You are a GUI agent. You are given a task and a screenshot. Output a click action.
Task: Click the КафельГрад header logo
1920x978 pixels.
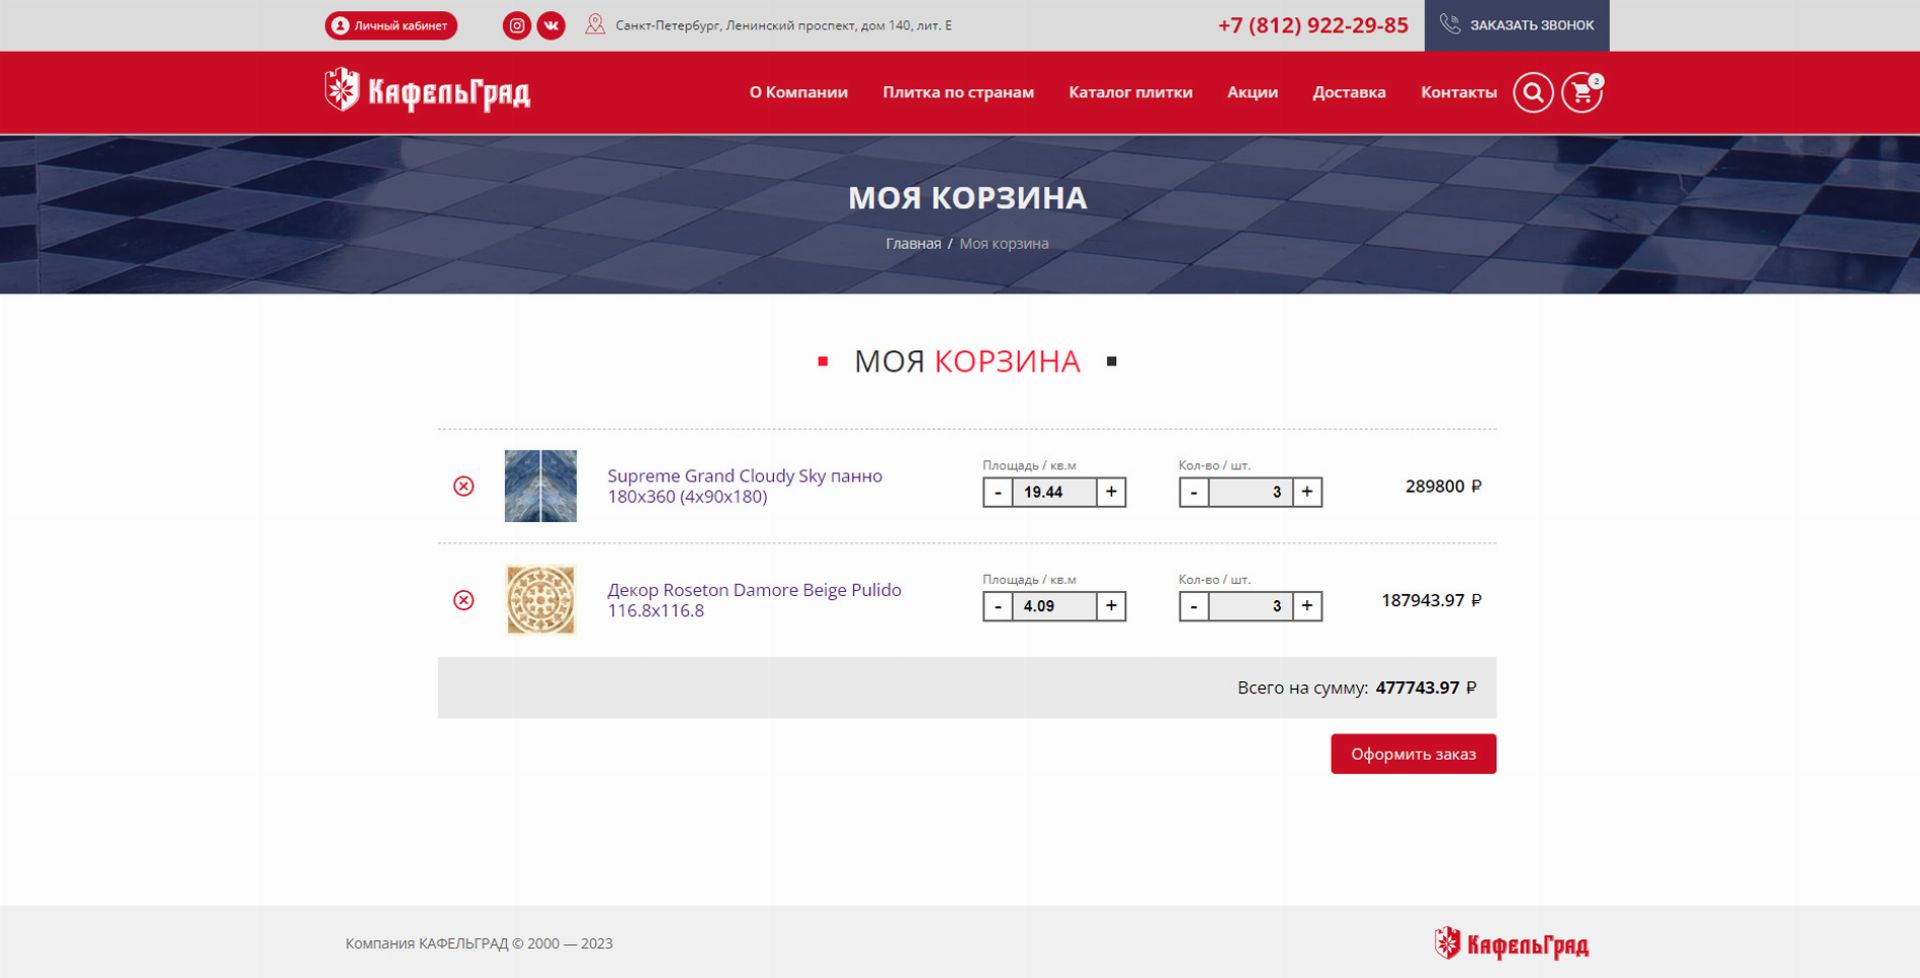[x=428, y=92]
